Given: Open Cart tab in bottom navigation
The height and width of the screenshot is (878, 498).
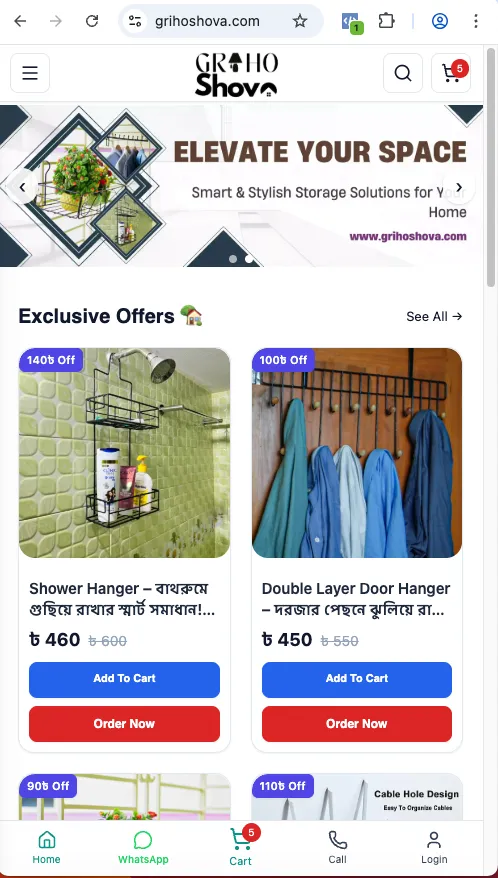Looking at the screenshot, I should pyautogui.click(x=241, y=847).
